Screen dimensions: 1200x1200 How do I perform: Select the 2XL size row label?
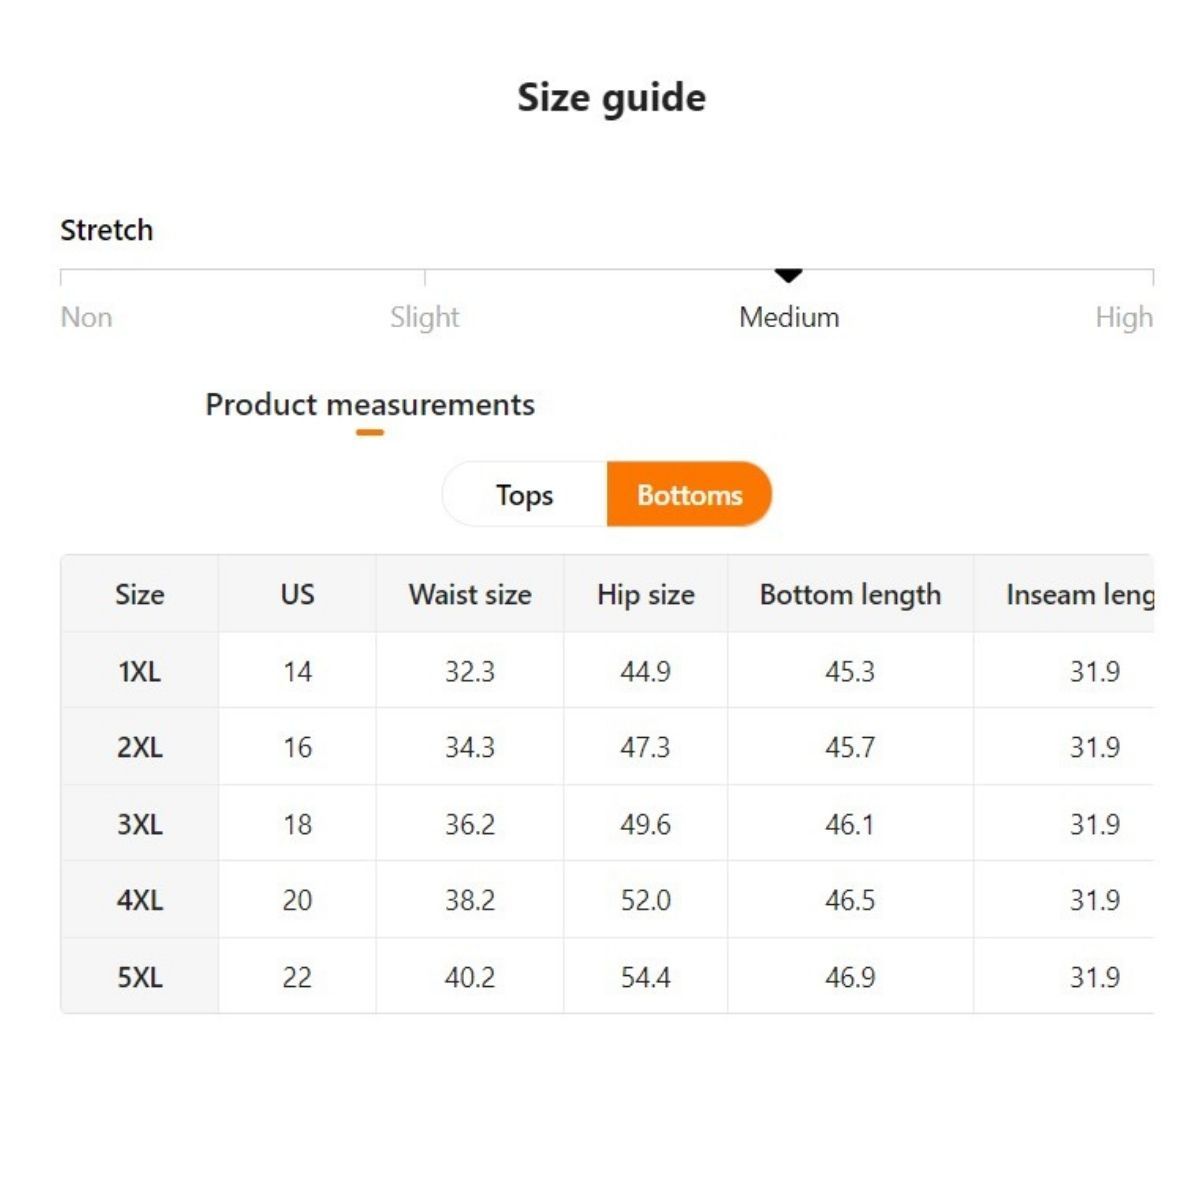point(139,747)
